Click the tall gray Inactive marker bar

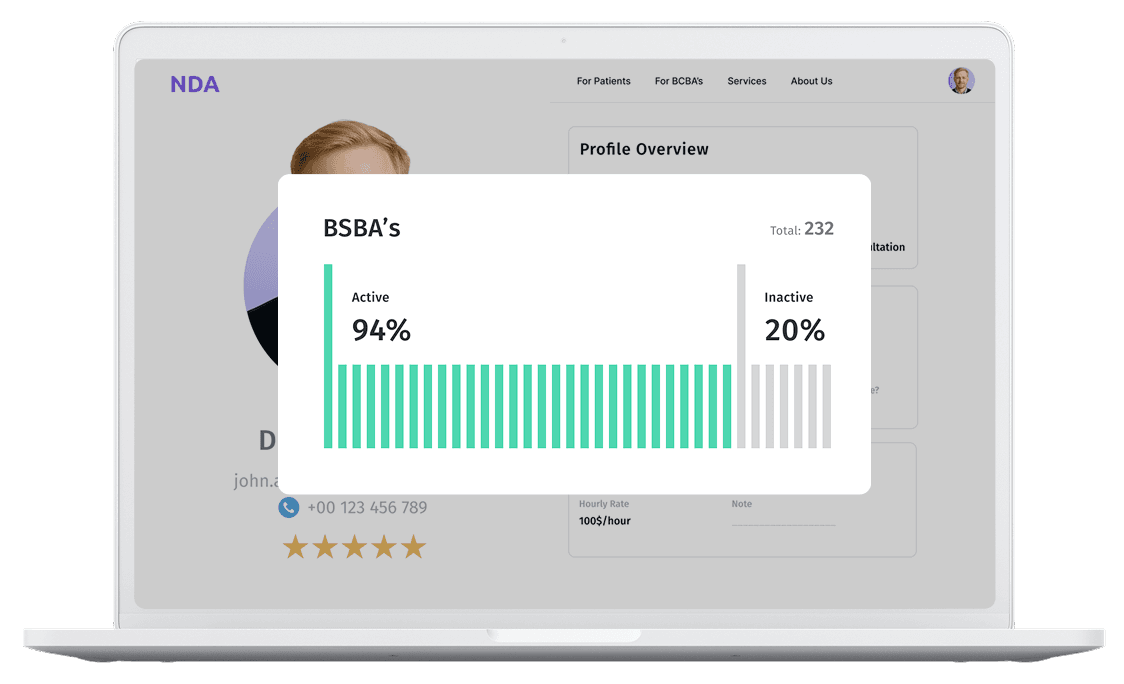click(x=741, y=355)
